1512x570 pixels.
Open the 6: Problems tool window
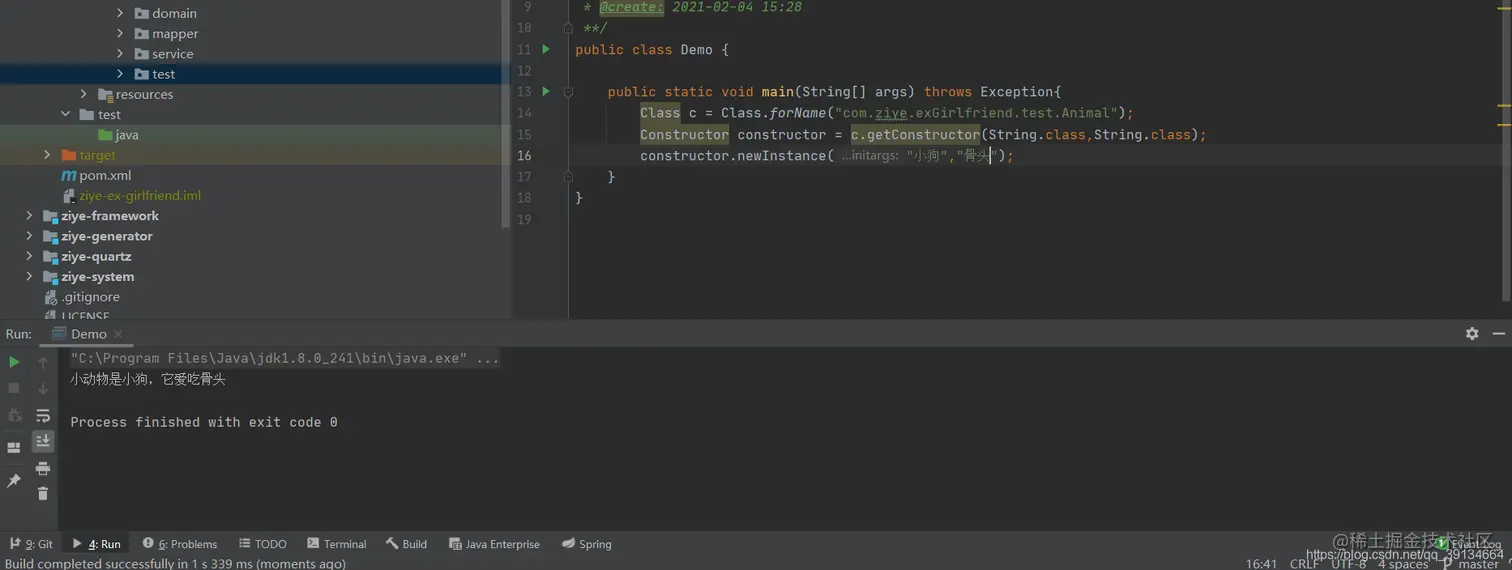tap(180, 544)
